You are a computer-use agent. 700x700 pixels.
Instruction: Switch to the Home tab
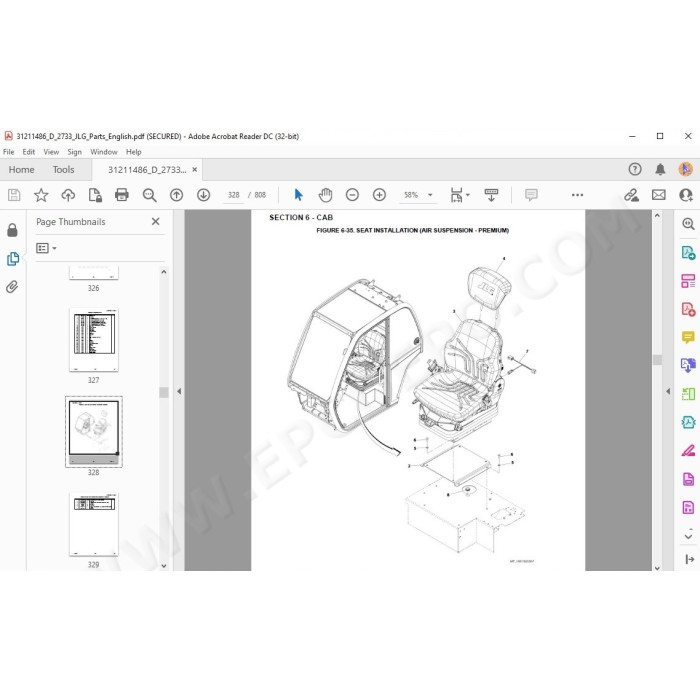pyautogui.click(x=21, y=170)
